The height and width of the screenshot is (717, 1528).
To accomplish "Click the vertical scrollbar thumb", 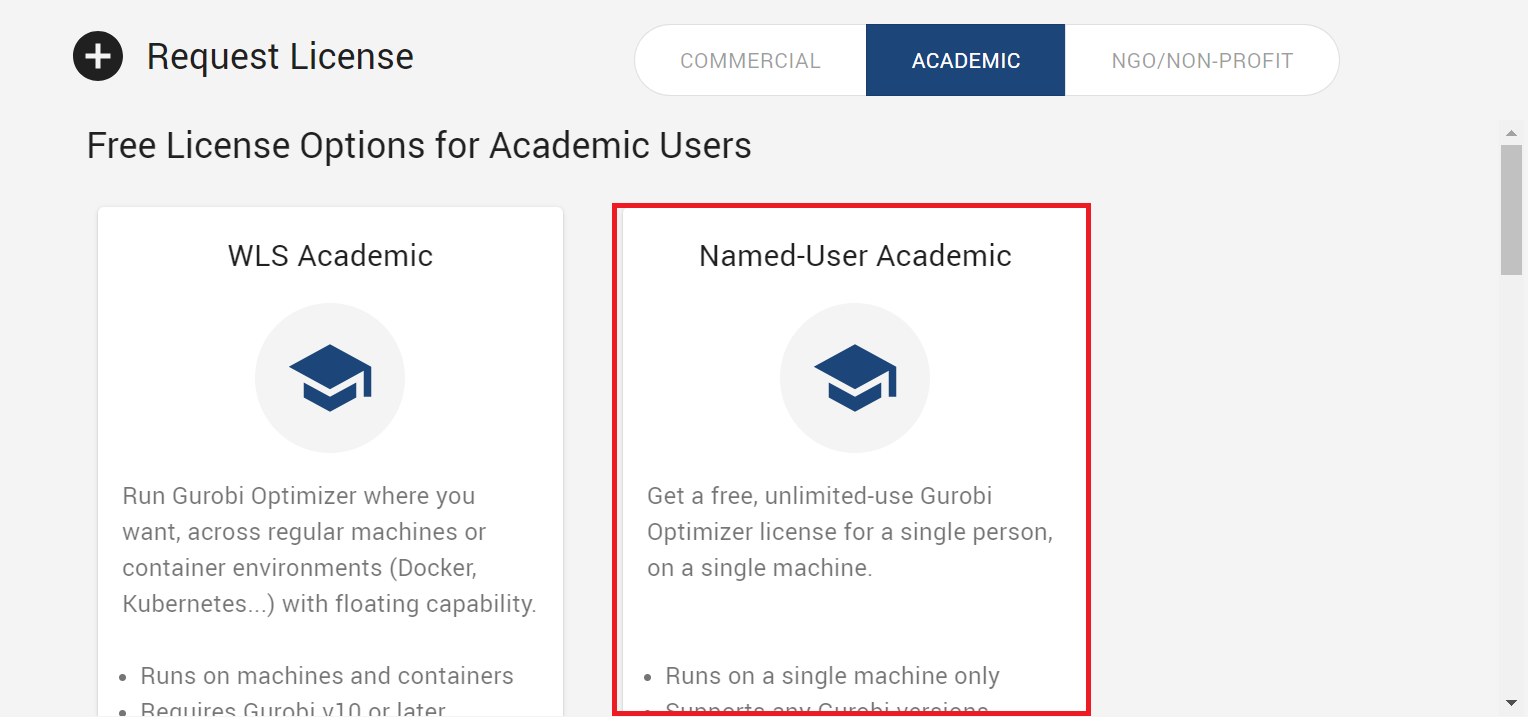I will [x=1511, y=209].
